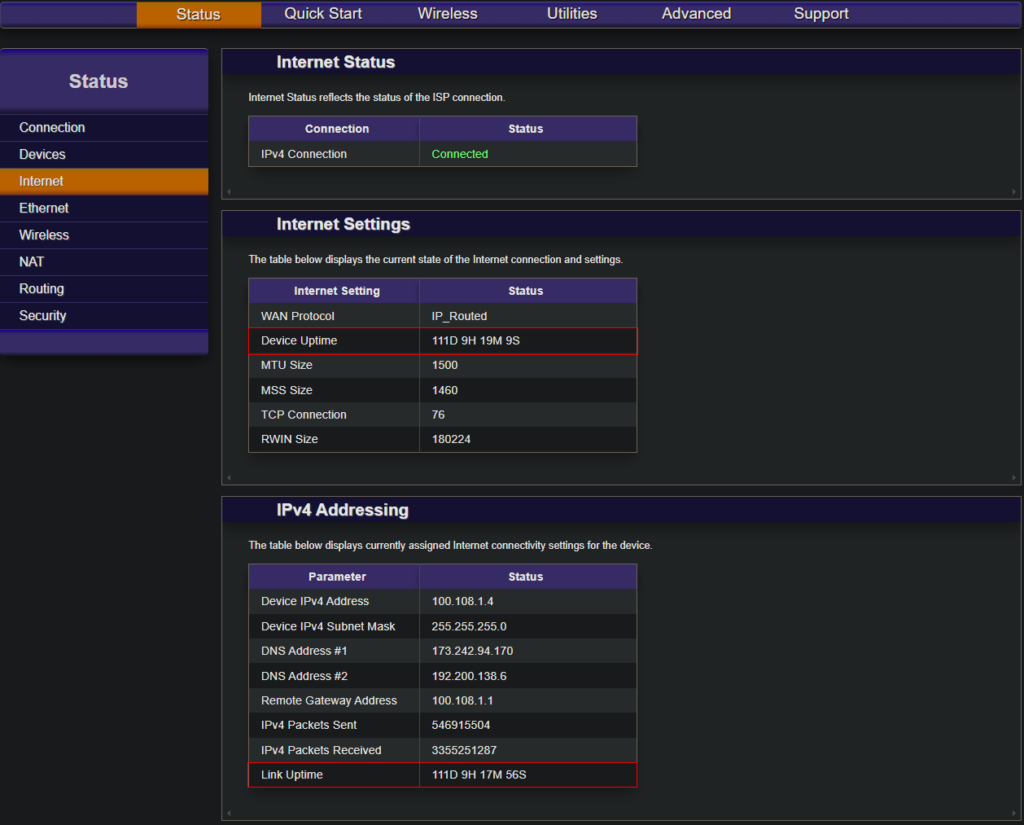1024x825 pixels.
Task: Click the green Connected status text
Action: click(x=460, y=155)
